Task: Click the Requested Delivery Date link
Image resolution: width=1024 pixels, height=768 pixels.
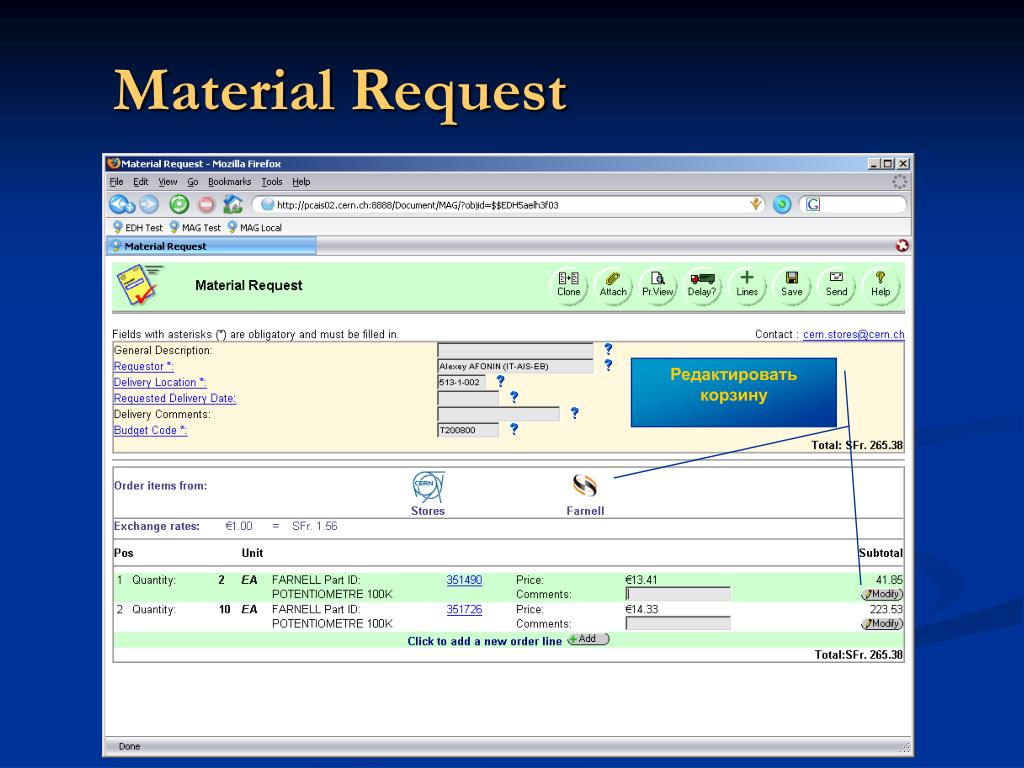Action: 175,398
